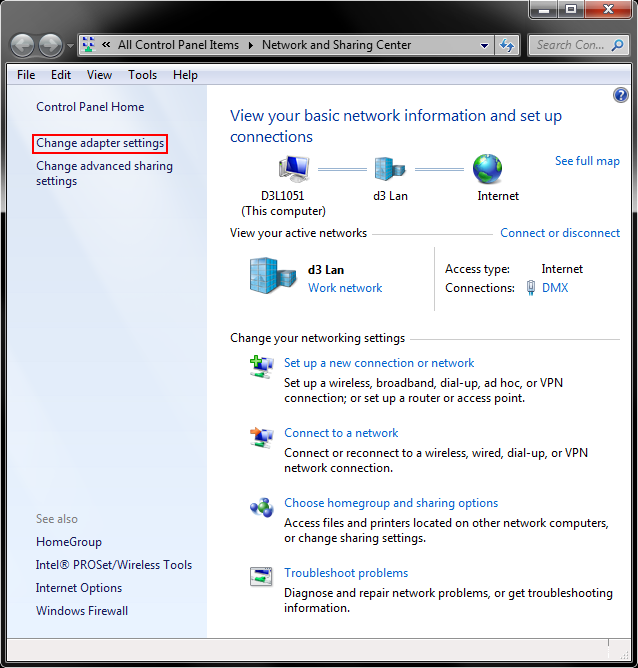
Task: Open See full map link
Action: coord(587,161)
